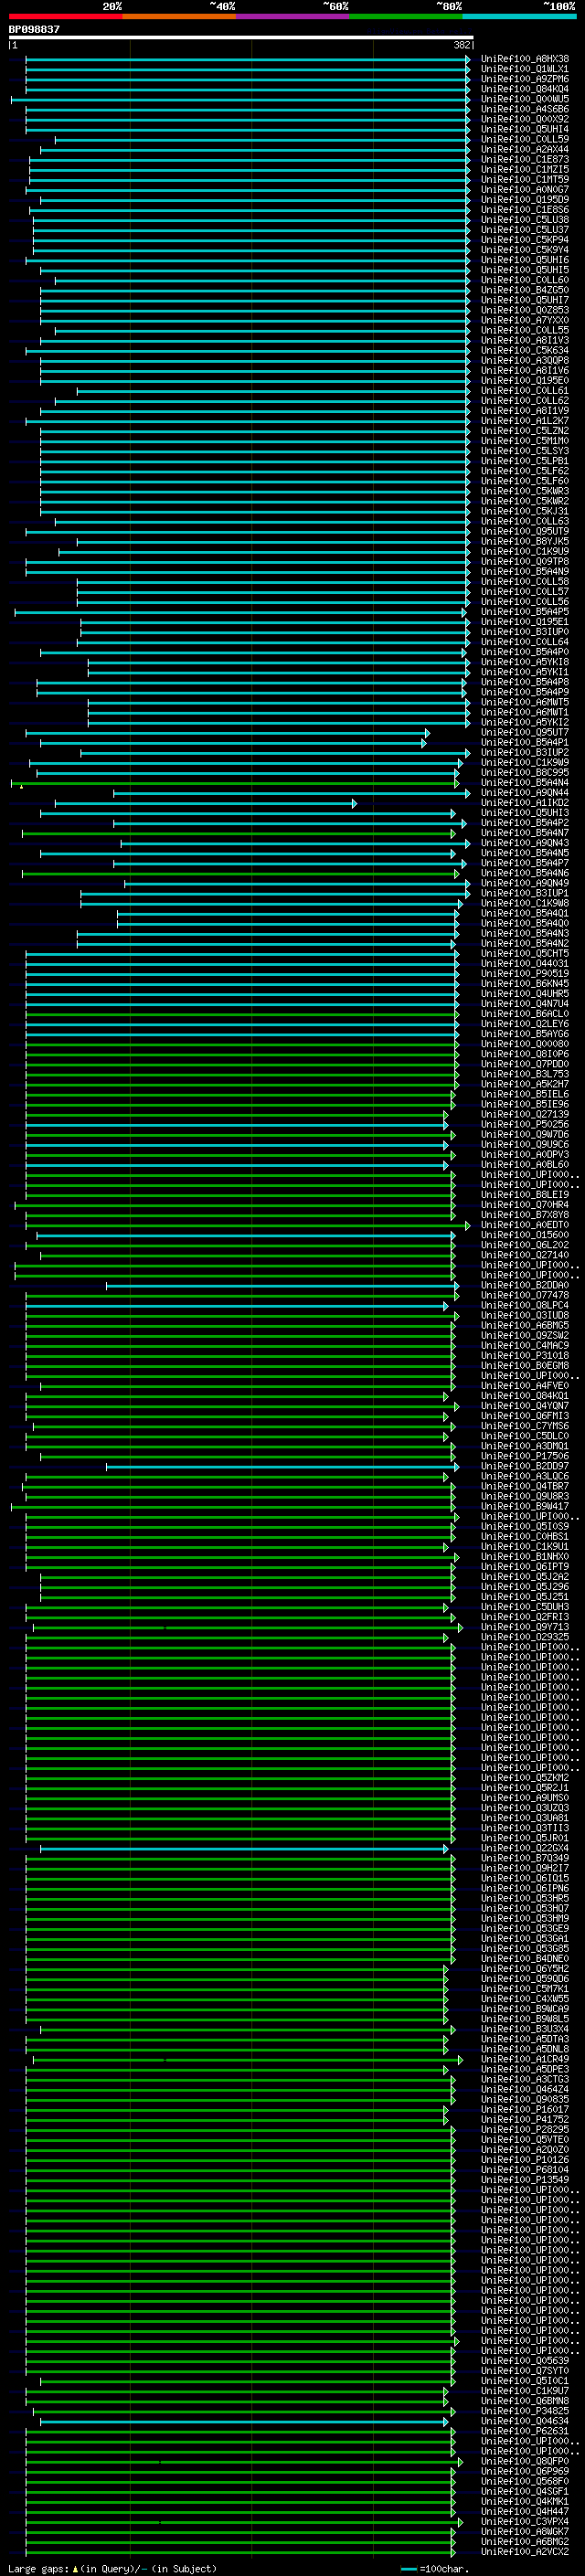
Task: Click the UniRef100_A5K2H7 label
Action: pos(524,1084)
